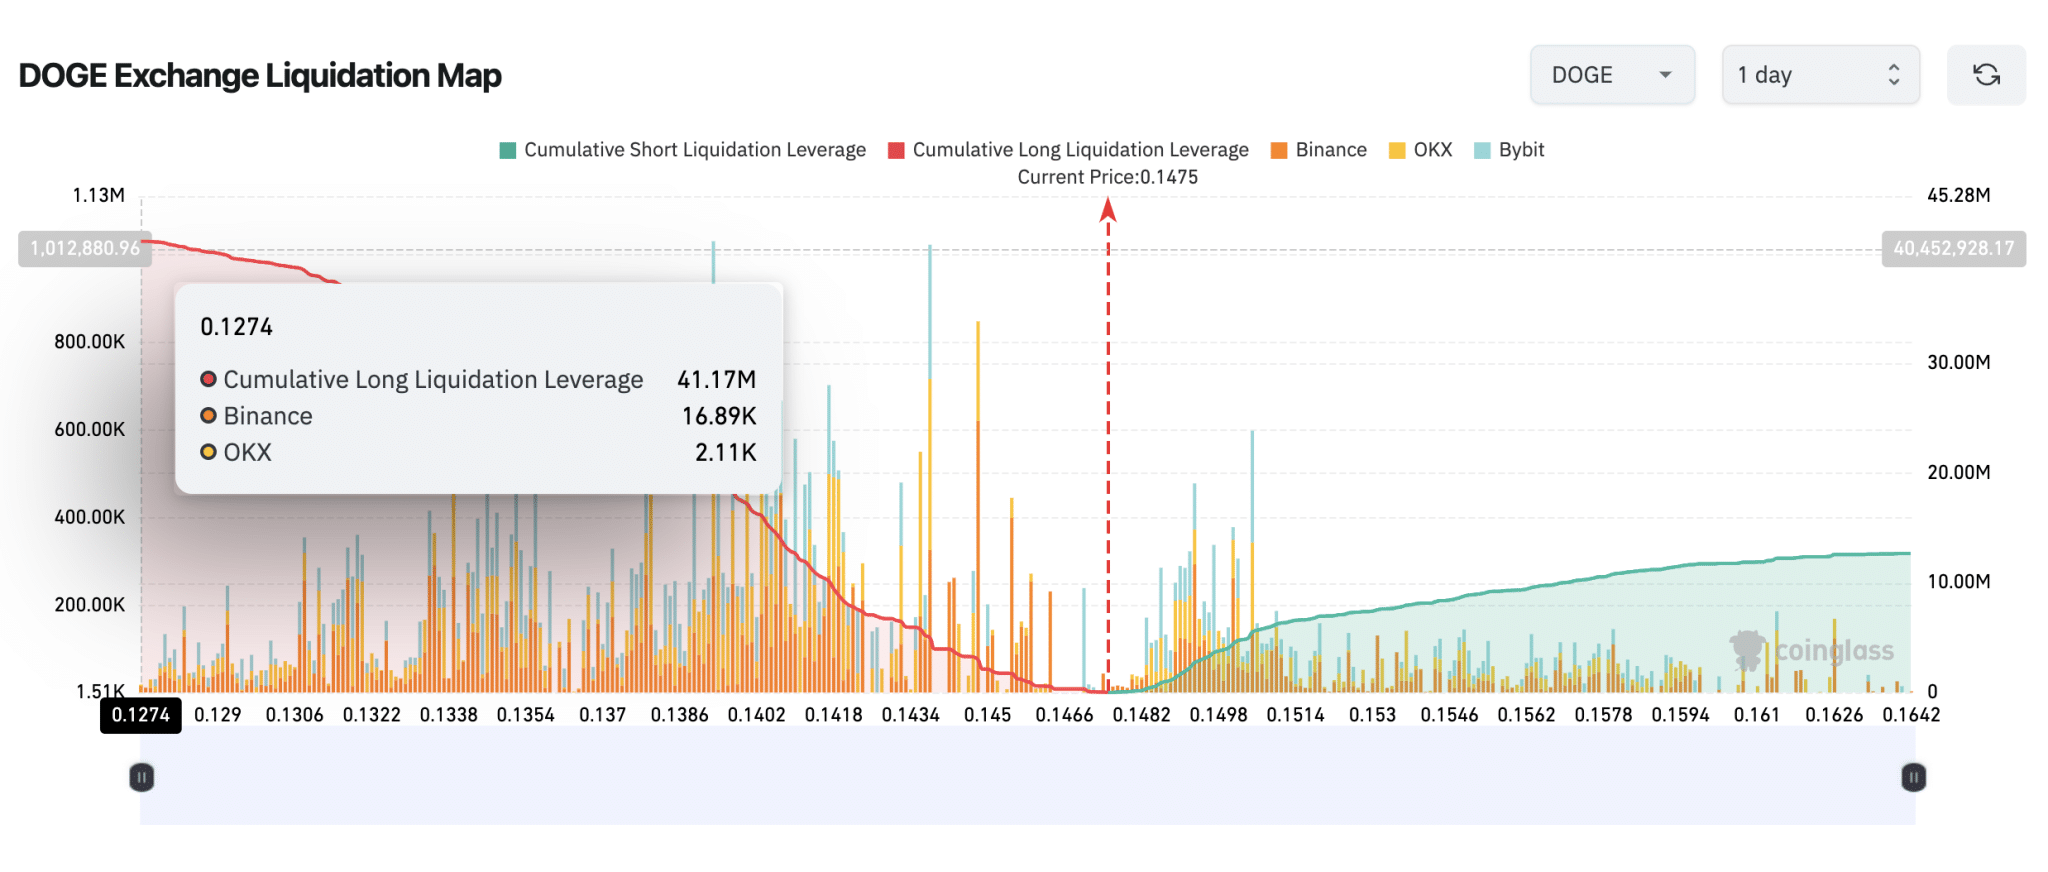
Task: Click the 200.00K left axis value
Action: pyautogui.click(x=90, y=605)
